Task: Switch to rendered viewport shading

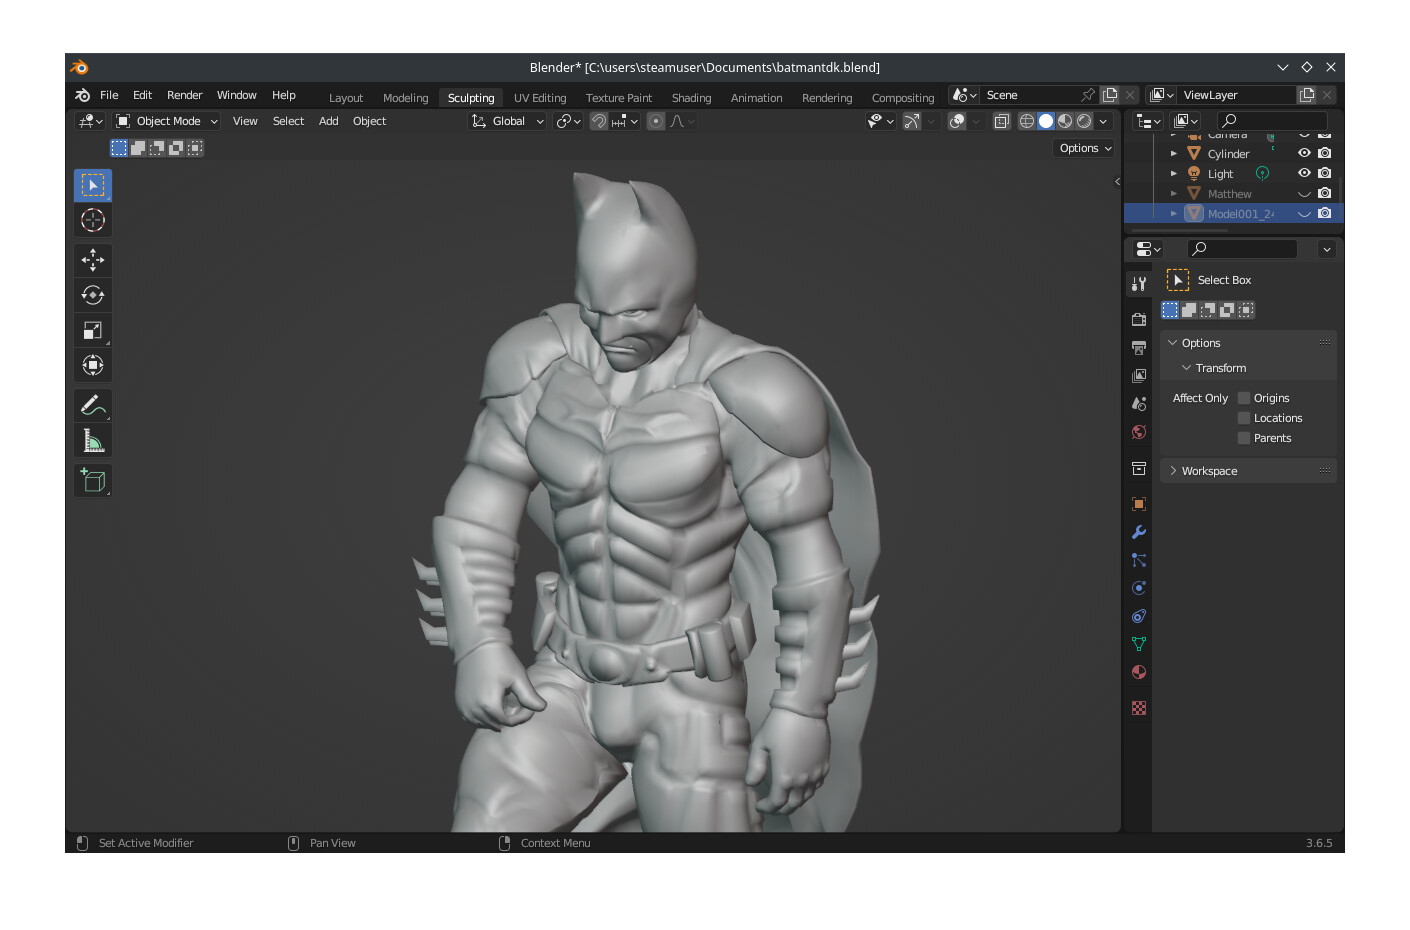Action: pos(1084,121)
